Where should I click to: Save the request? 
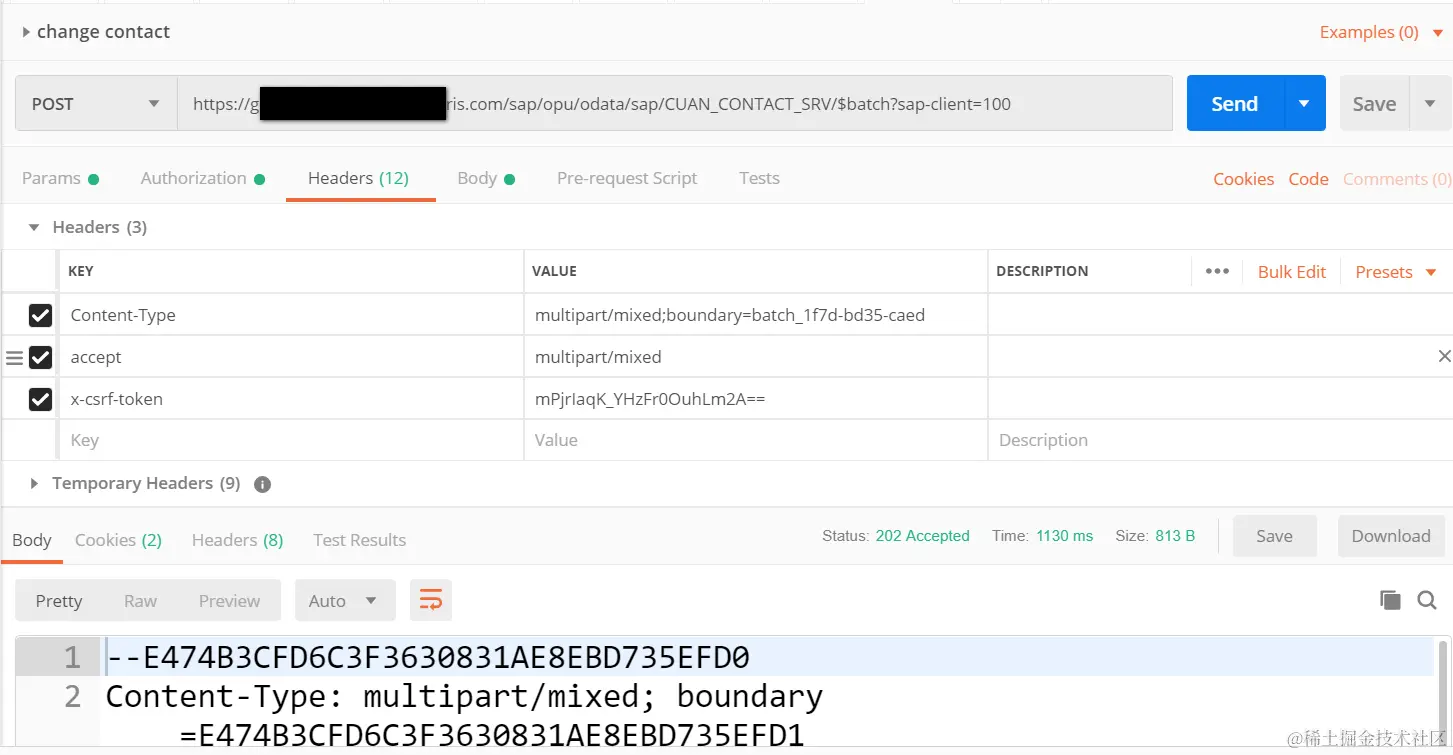(x=1374, y=104)
